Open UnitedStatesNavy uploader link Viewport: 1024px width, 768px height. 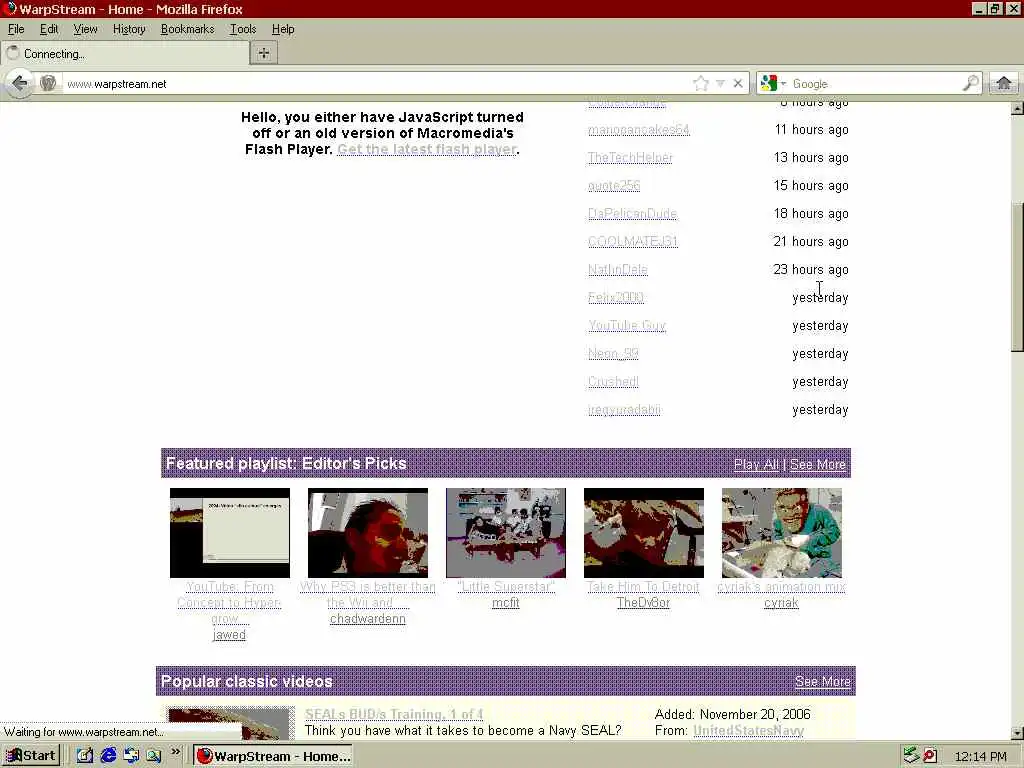[x=748, y=730]
